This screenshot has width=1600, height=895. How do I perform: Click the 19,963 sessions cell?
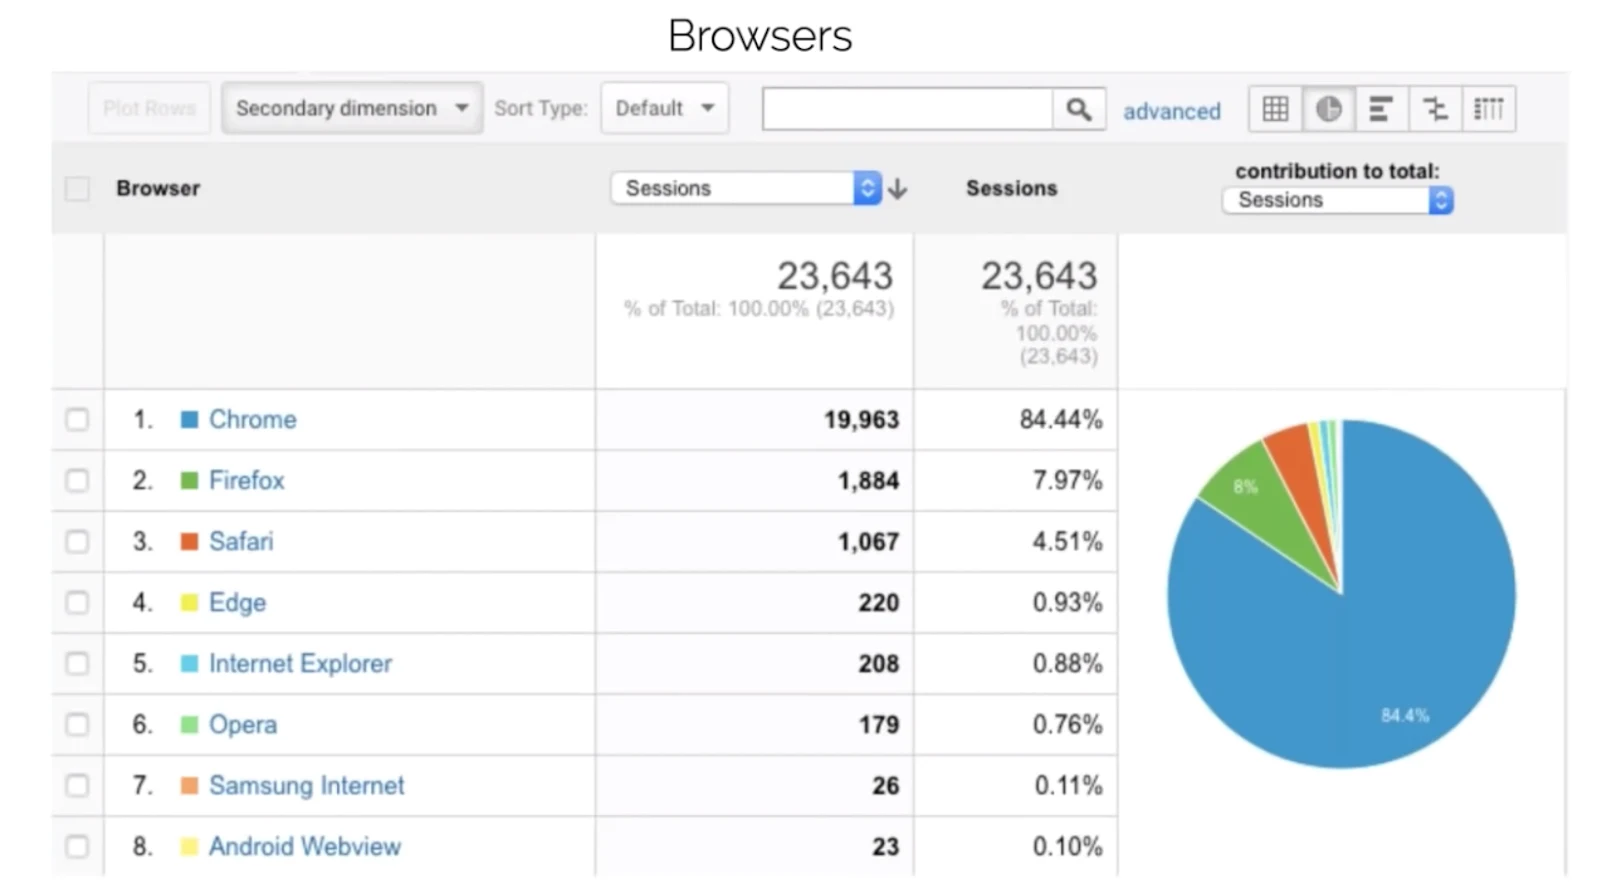[861, 420]
